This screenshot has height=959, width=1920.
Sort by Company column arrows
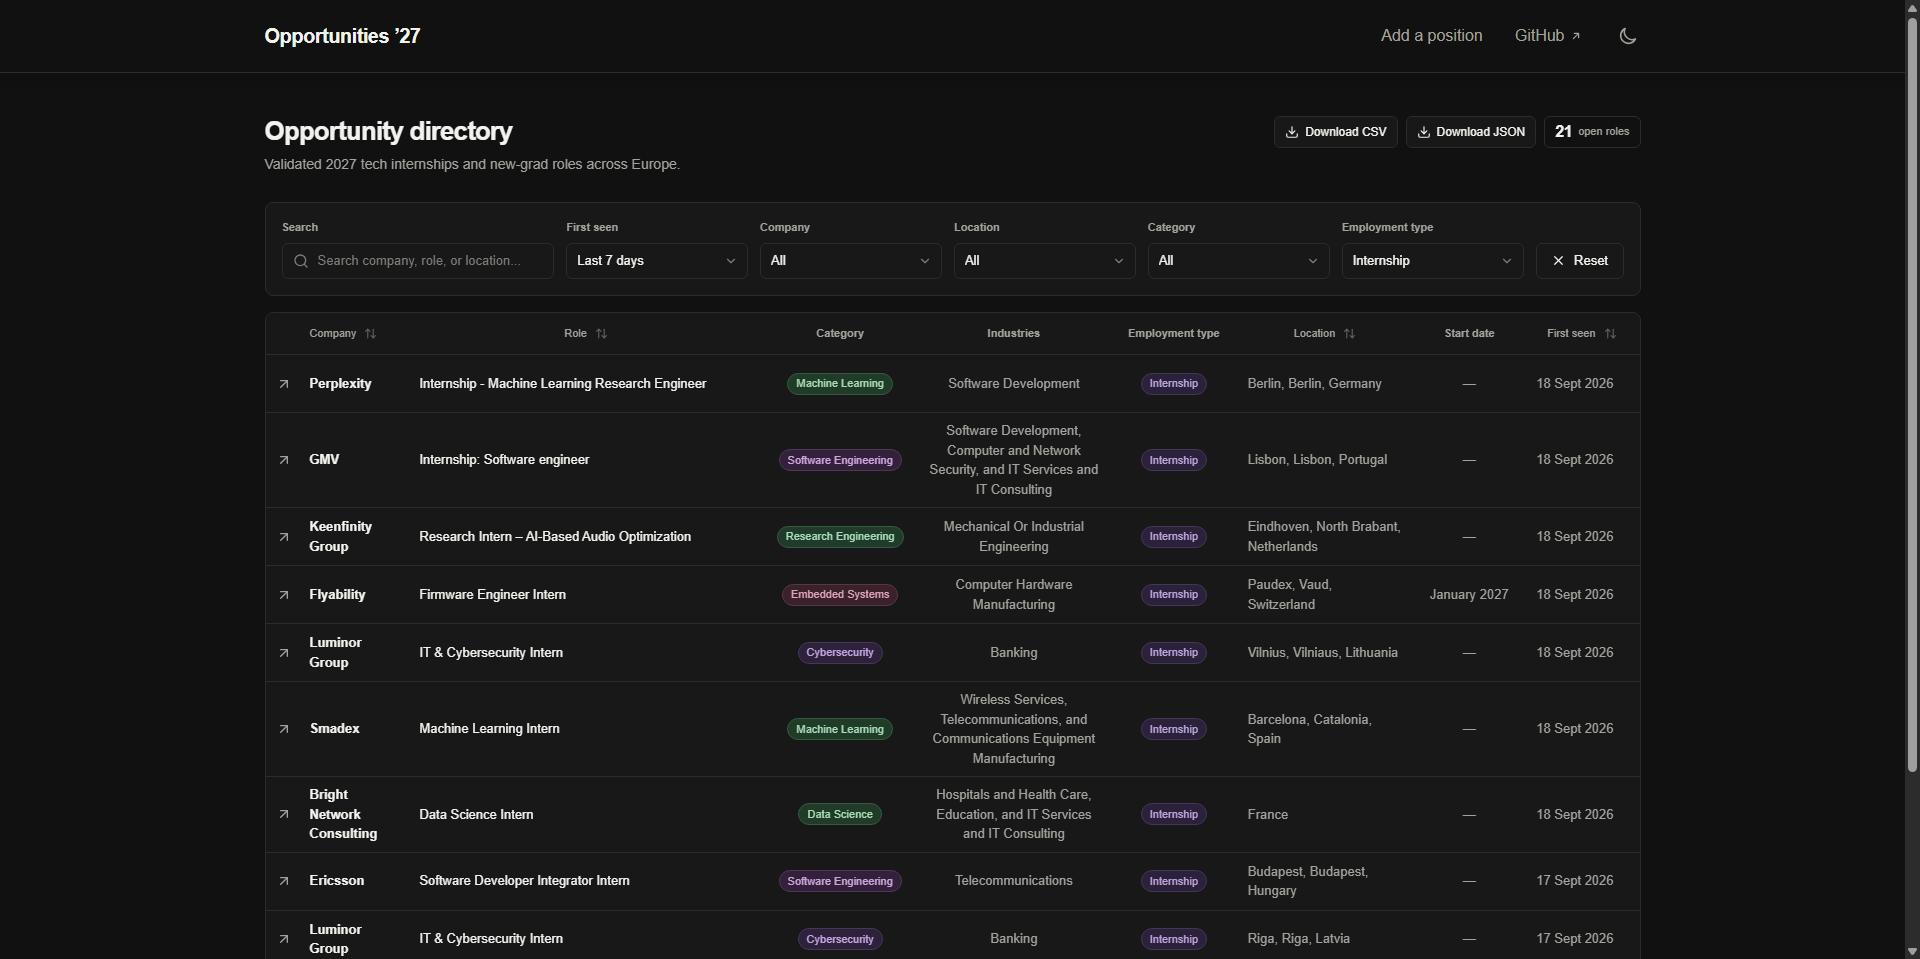(371, 334)
